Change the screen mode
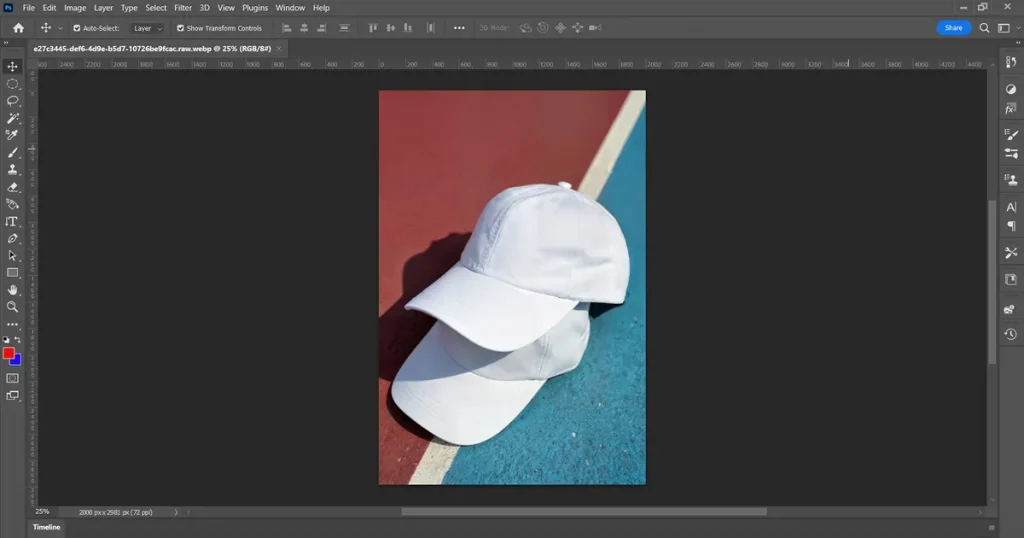Screen dimensions: 1024x538 pyautogui.click(x=12, y=396)
